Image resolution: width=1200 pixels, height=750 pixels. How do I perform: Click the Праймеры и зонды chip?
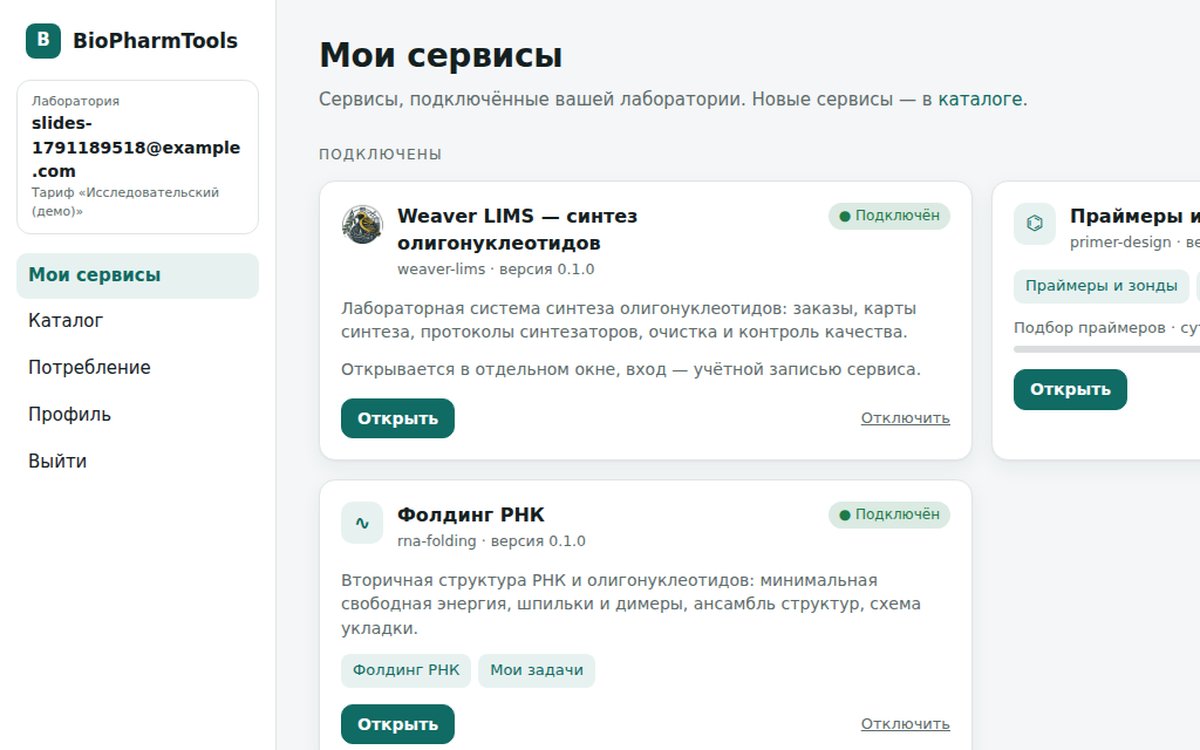(x=1101, y=286)
